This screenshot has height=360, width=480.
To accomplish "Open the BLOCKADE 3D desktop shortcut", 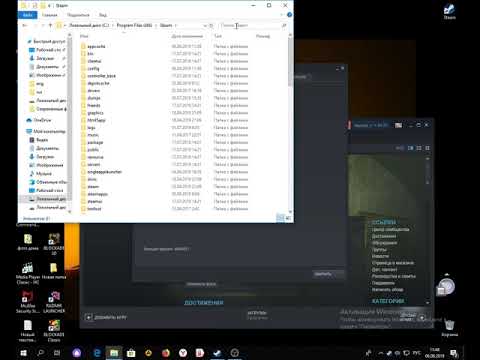I will (x=54, y=244).
